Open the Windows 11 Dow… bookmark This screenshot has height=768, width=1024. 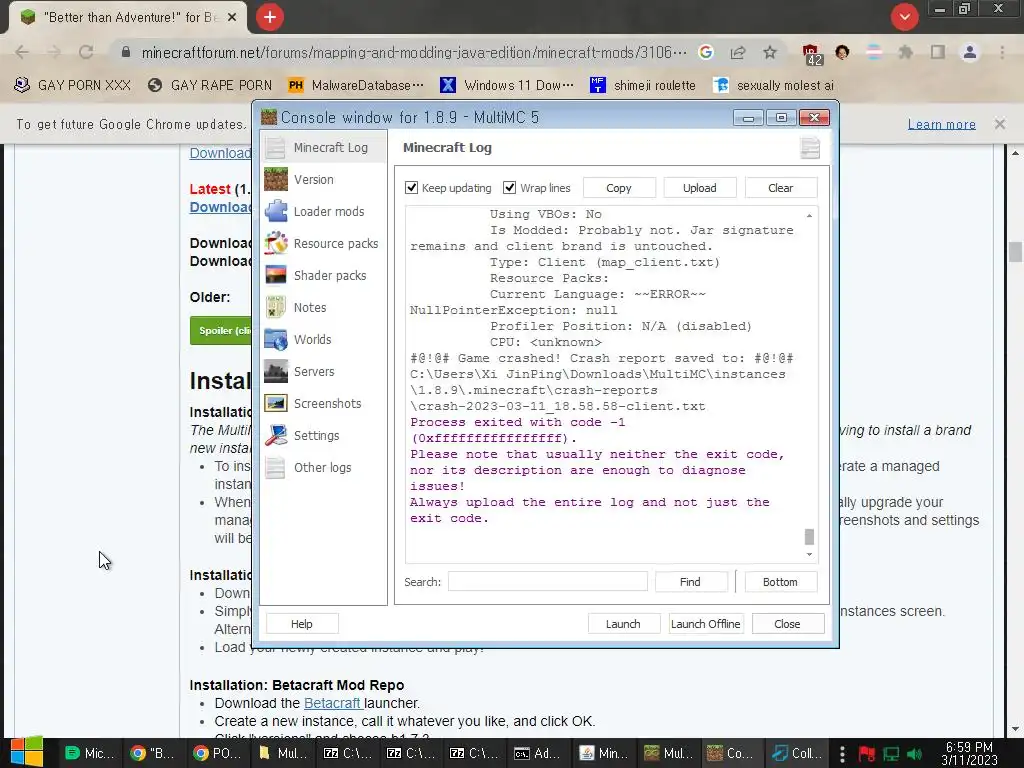point(507,85)
